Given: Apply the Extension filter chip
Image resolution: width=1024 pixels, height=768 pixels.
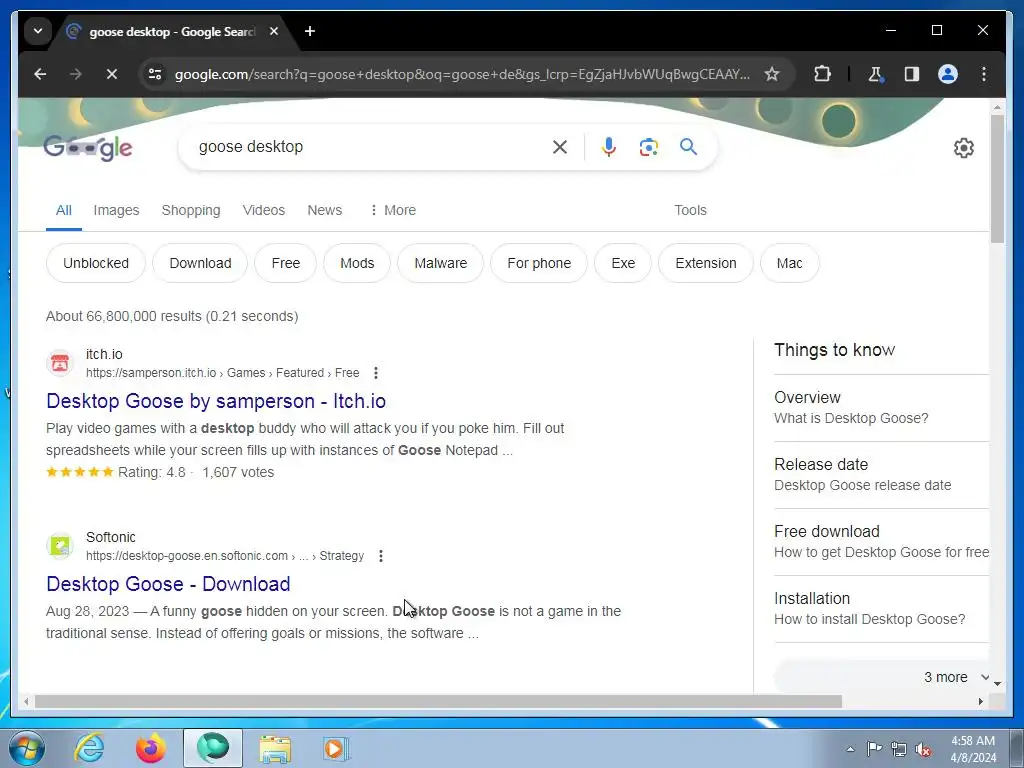Looking at the screenshot, I should click(x=706, y=263).
